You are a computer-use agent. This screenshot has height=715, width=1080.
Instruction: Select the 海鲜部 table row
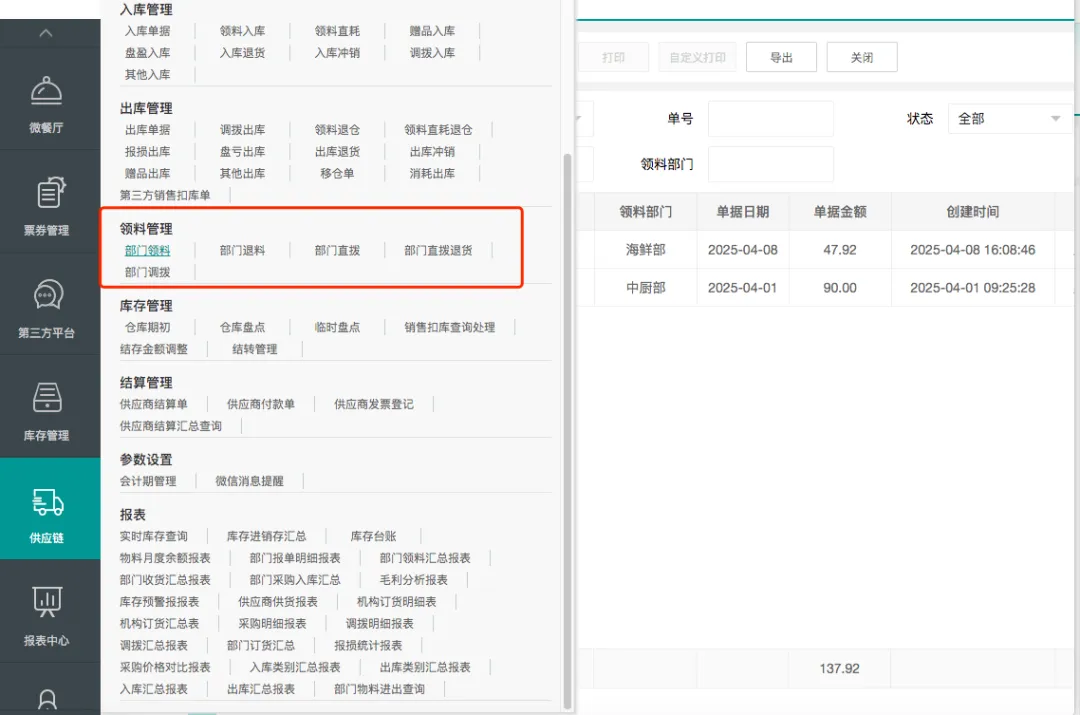click(x=645, y=250)
